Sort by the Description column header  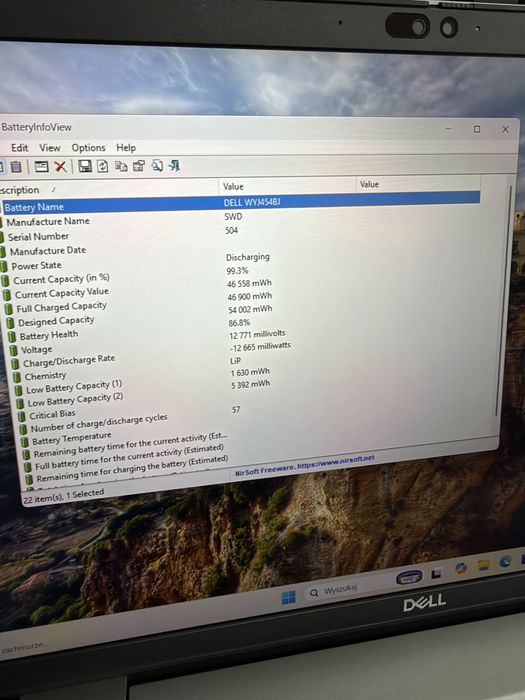click(109, 189)
